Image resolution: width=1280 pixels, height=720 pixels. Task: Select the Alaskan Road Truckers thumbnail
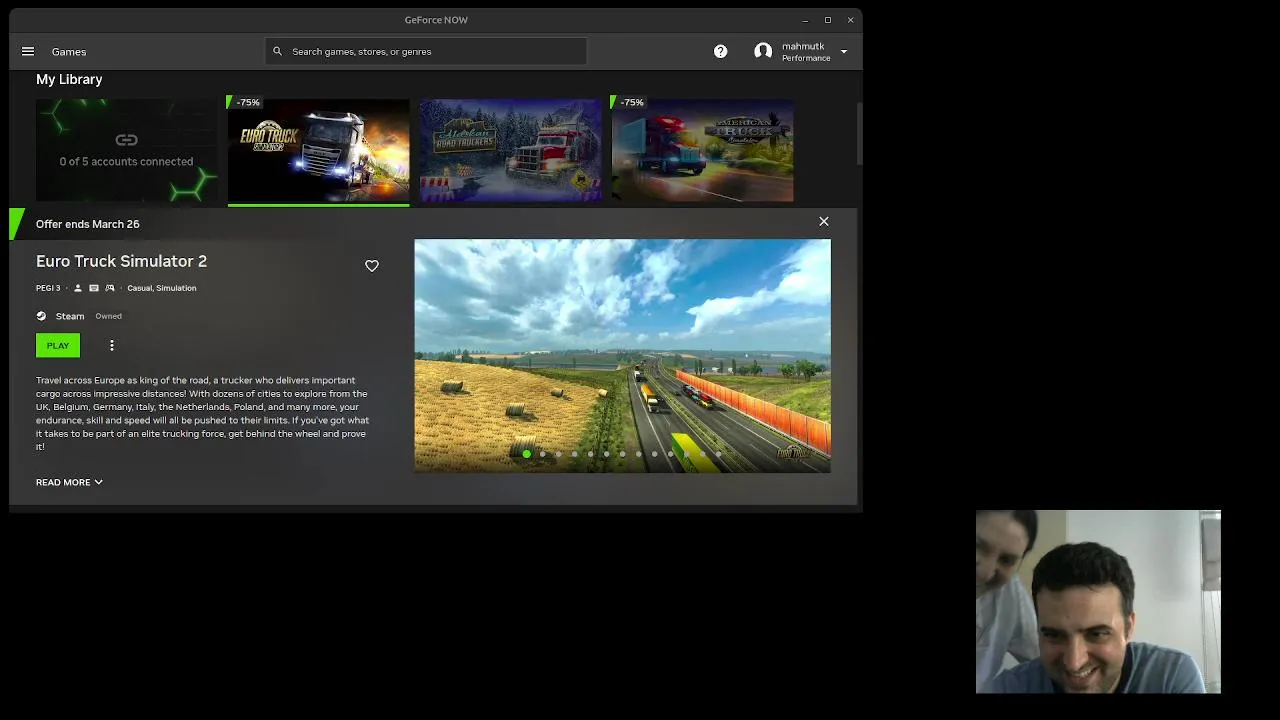click(x=510, y=150)
